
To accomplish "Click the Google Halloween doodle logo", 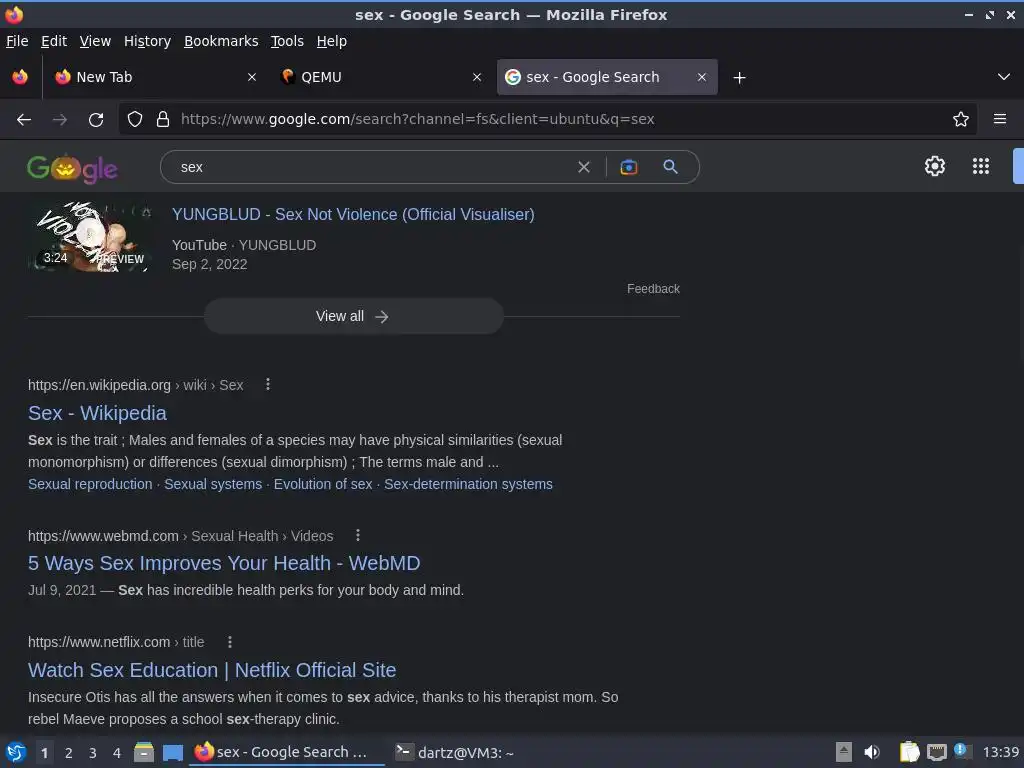I will coord(72,168).
